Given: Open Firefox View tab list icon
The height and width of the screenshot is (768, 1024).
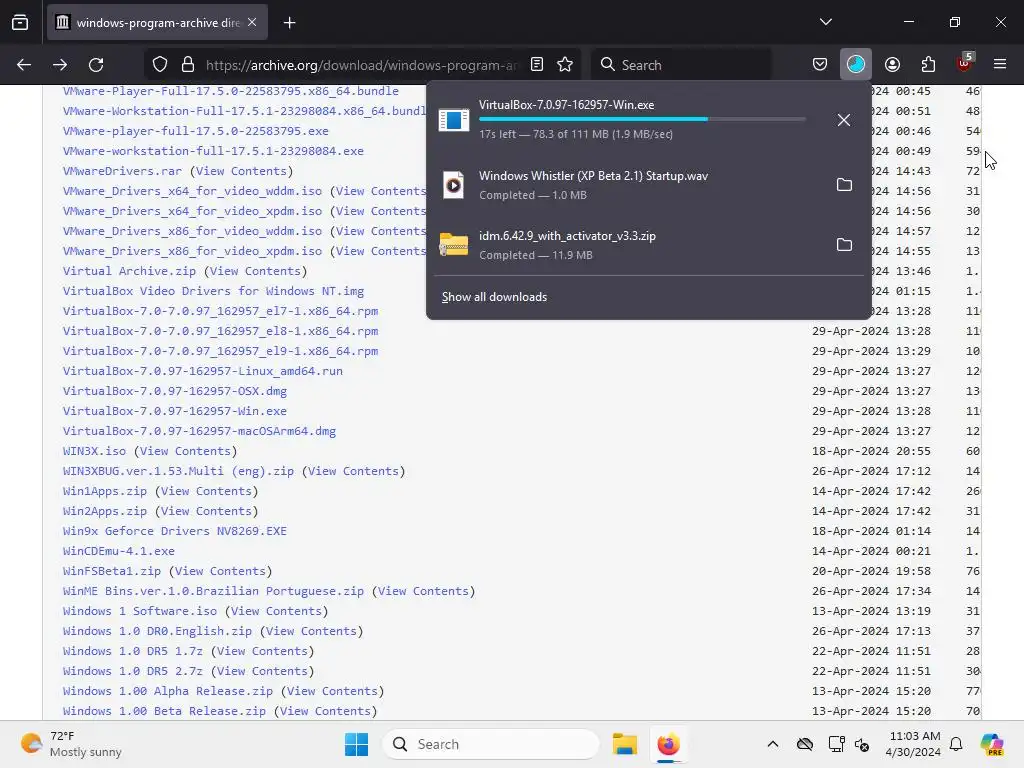Looking at the screenshot, I should (20, 22).
